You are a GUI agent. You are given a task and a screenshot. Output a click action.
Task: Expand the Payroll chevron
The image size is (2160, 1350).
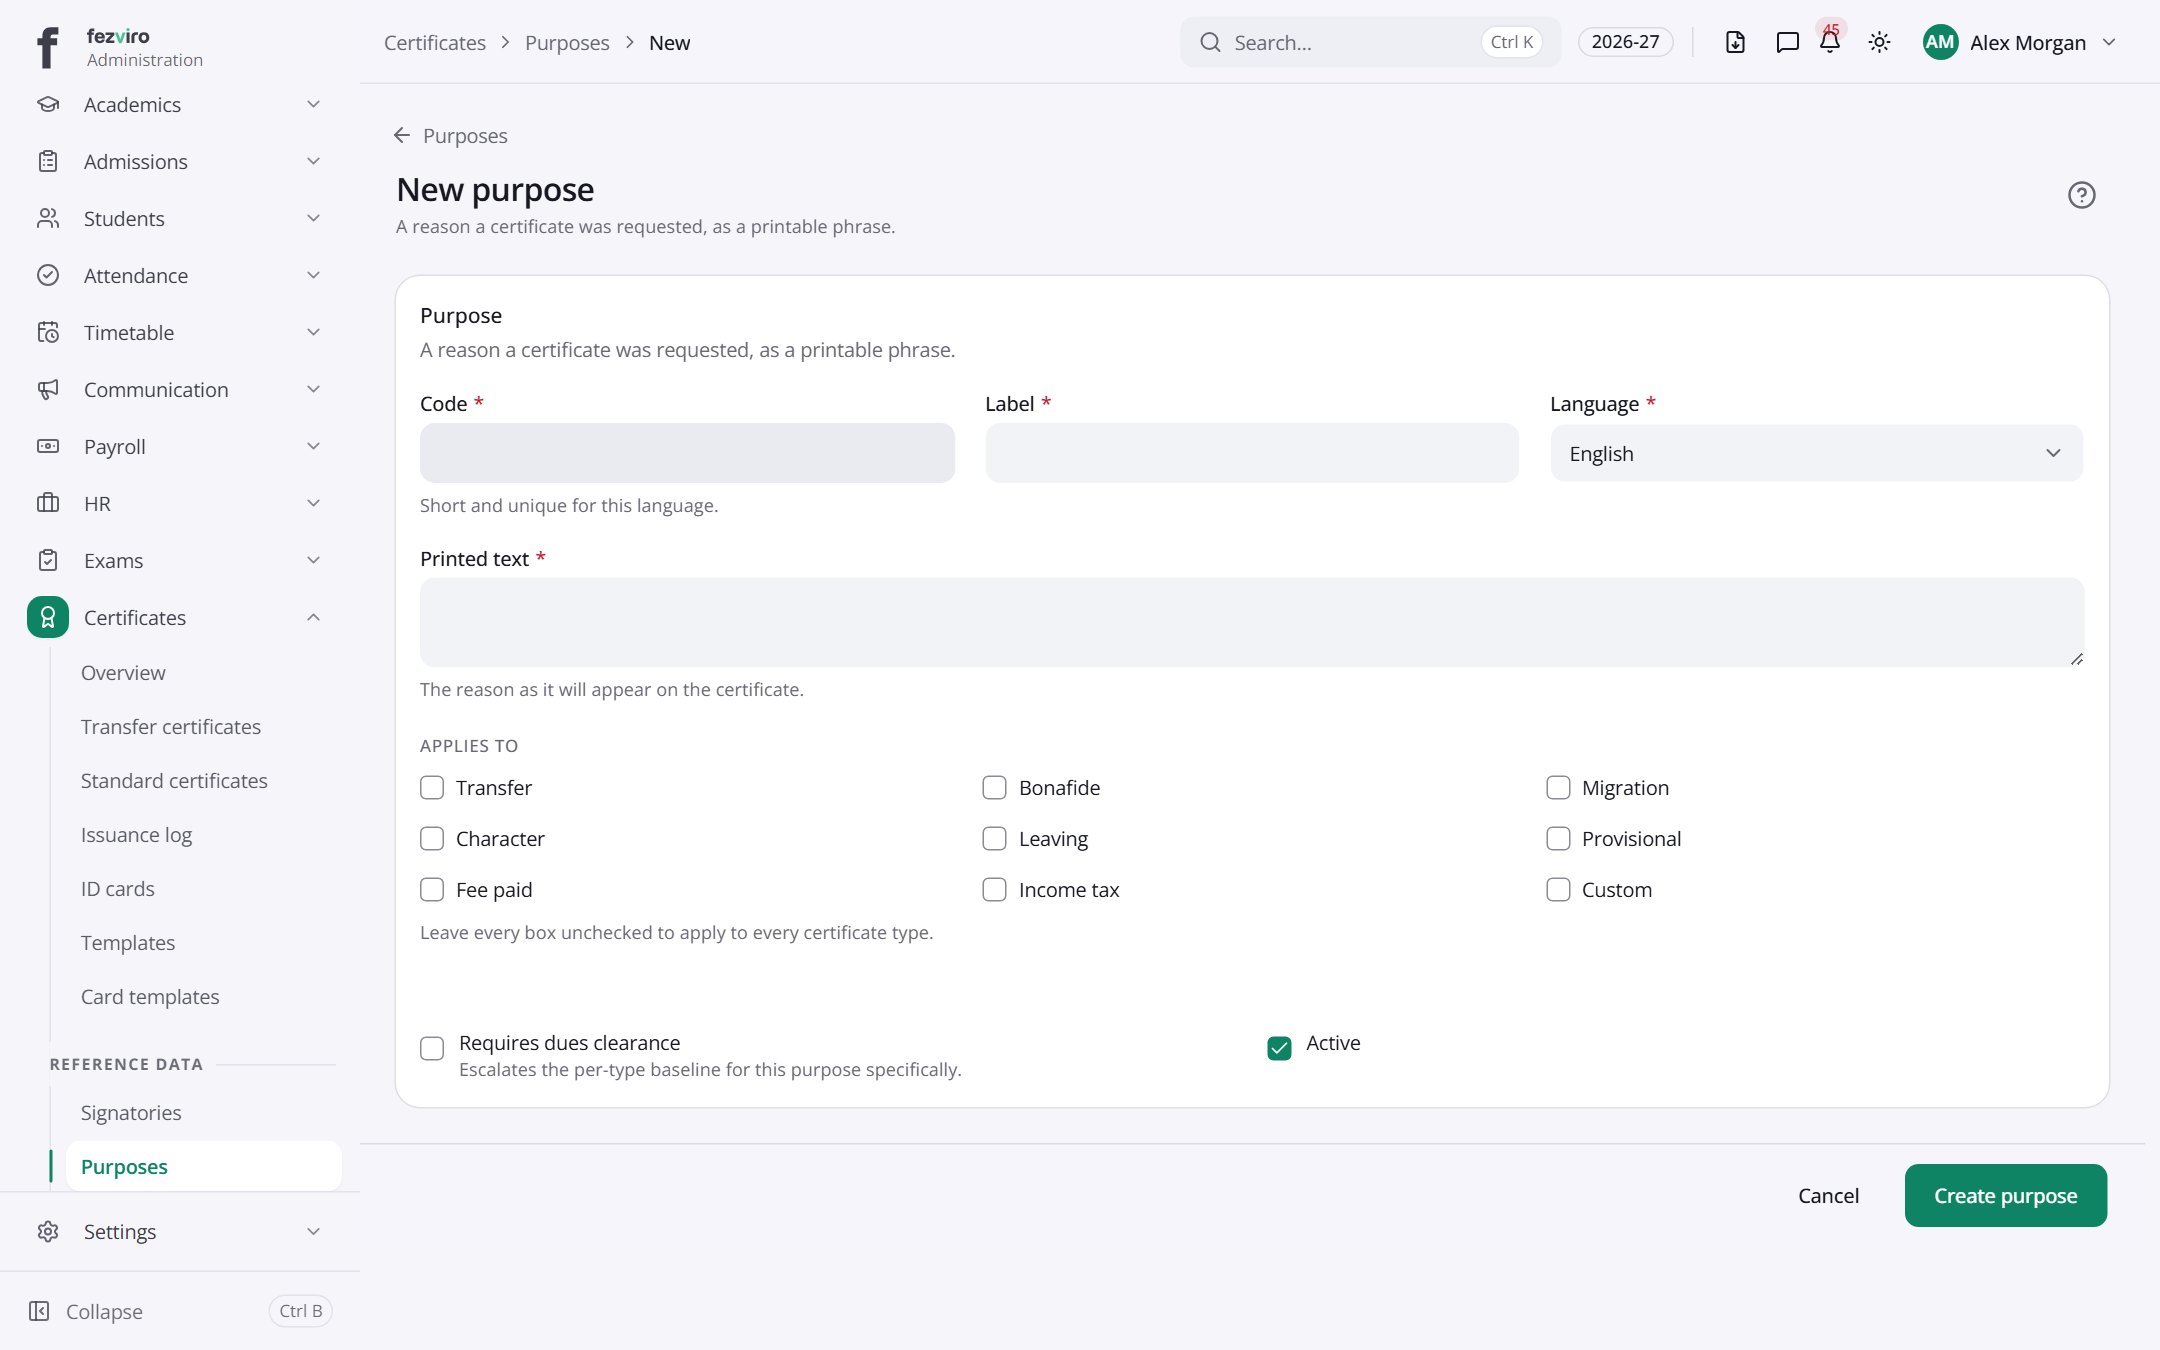point(314,447)
